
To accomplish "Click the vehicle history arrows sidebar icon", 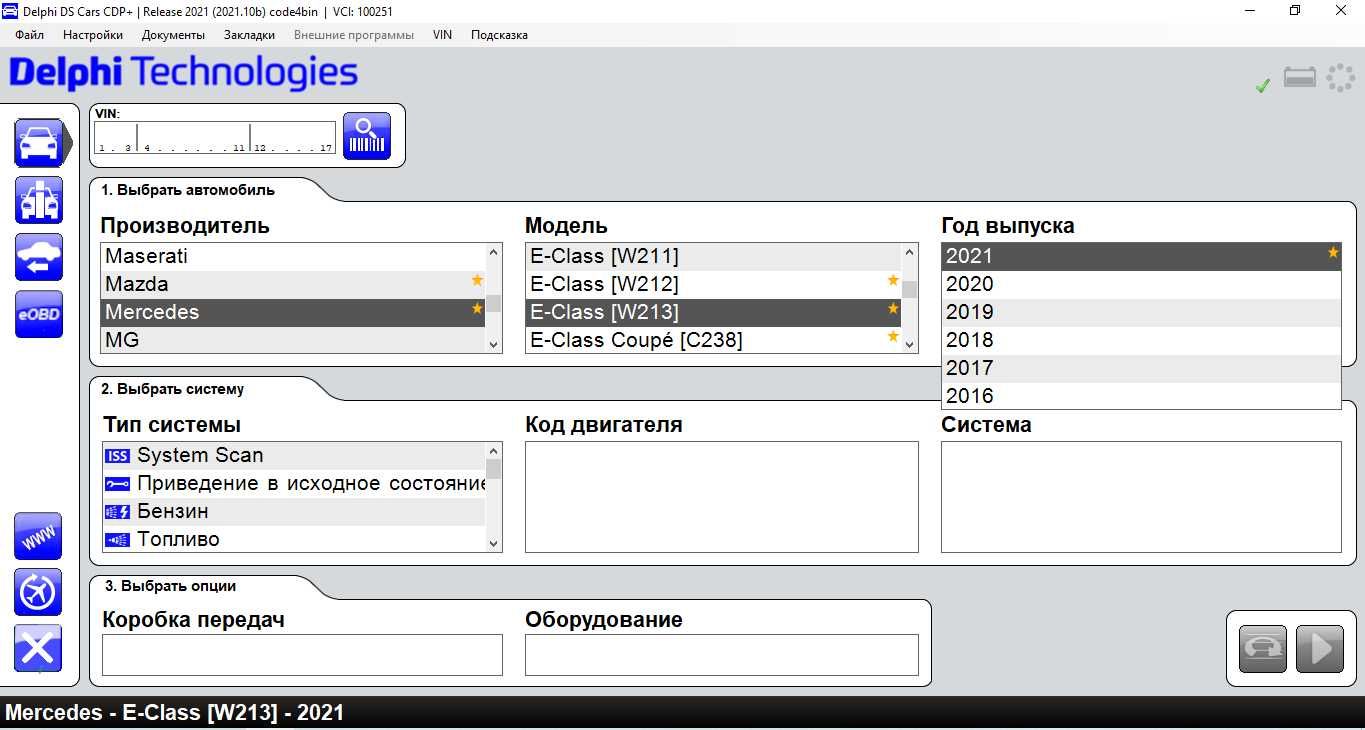I will (x=39, y=257).
